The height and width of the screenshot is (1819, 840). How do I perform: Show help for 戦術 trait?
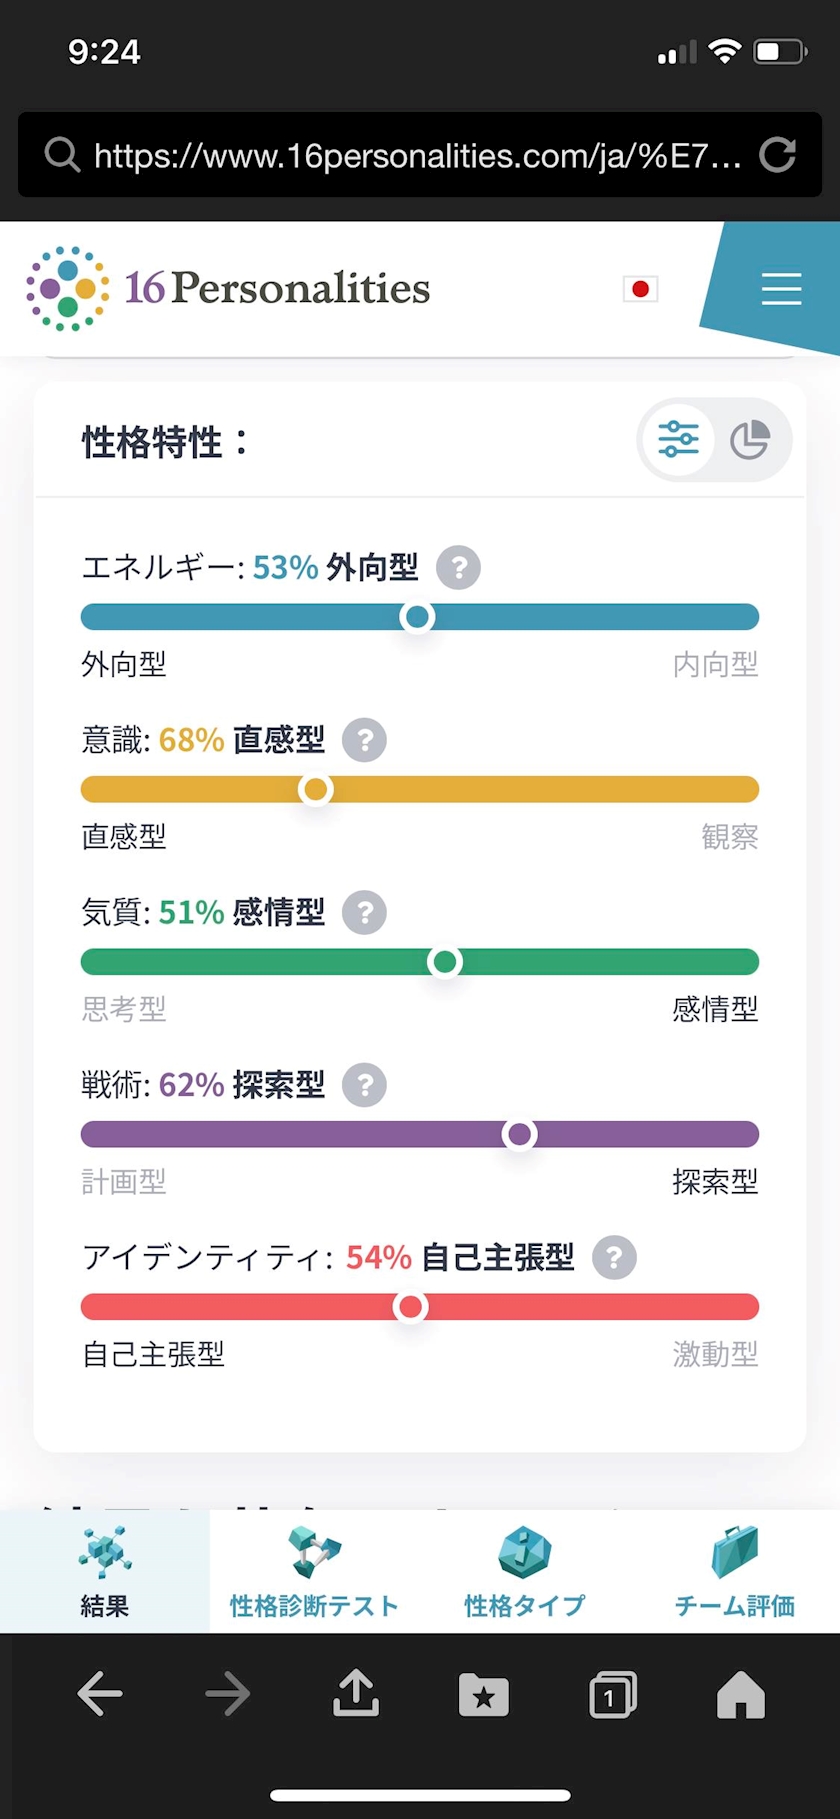click(365, 1085)
